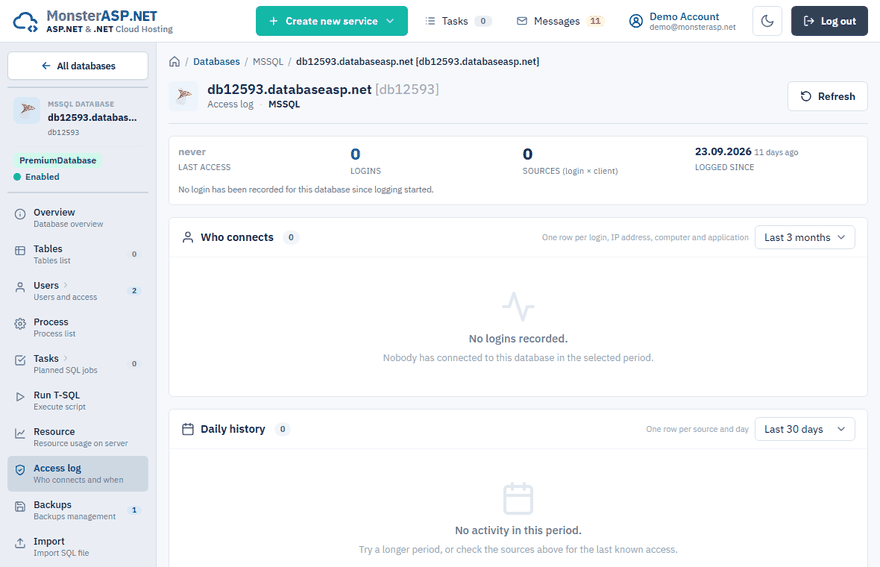Click the Enabled status indicator
Screen dimensions: 880x567
click(36, 177)
